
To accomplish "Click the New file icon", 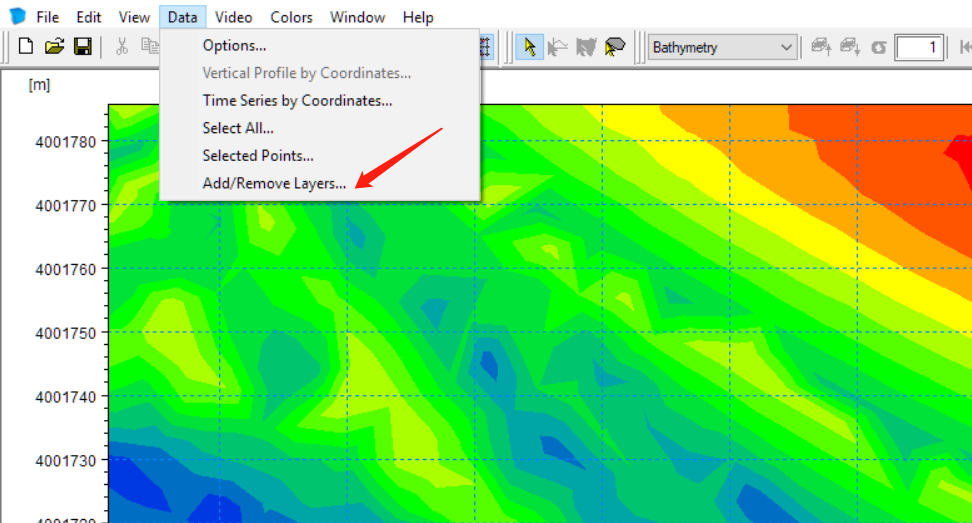I will (26, 46).
